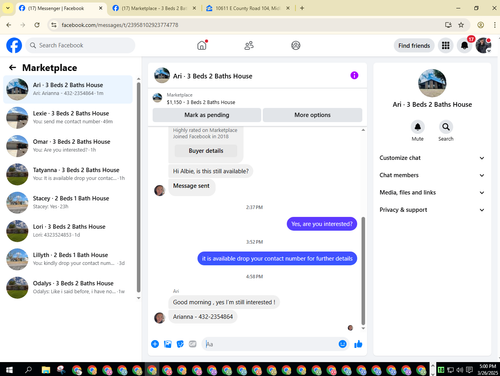The height and width of the screenshot is (376, 500).
Task: Open the Friends icon in top navigation
Action: [249, 45]
